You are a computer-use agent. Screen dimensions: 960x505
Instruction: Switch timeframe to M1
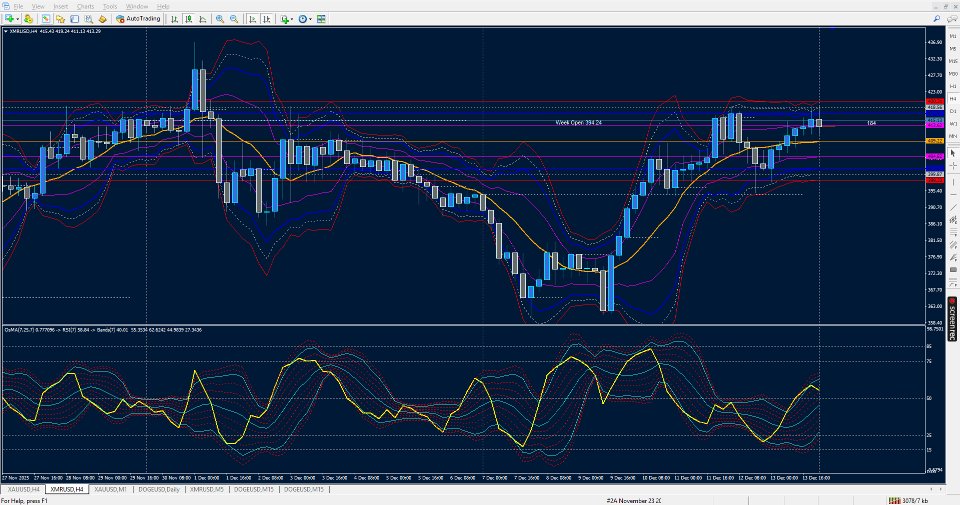[953, 36]
